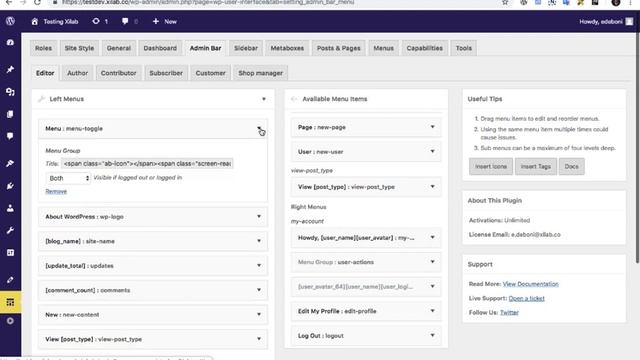
Task: Click the menu-toggle Title input field
Action: click(x=147, y=163)
